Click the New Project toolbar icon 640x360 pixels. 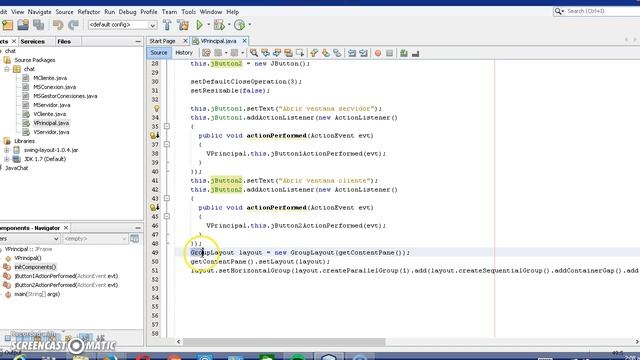(x=8, y=25)
